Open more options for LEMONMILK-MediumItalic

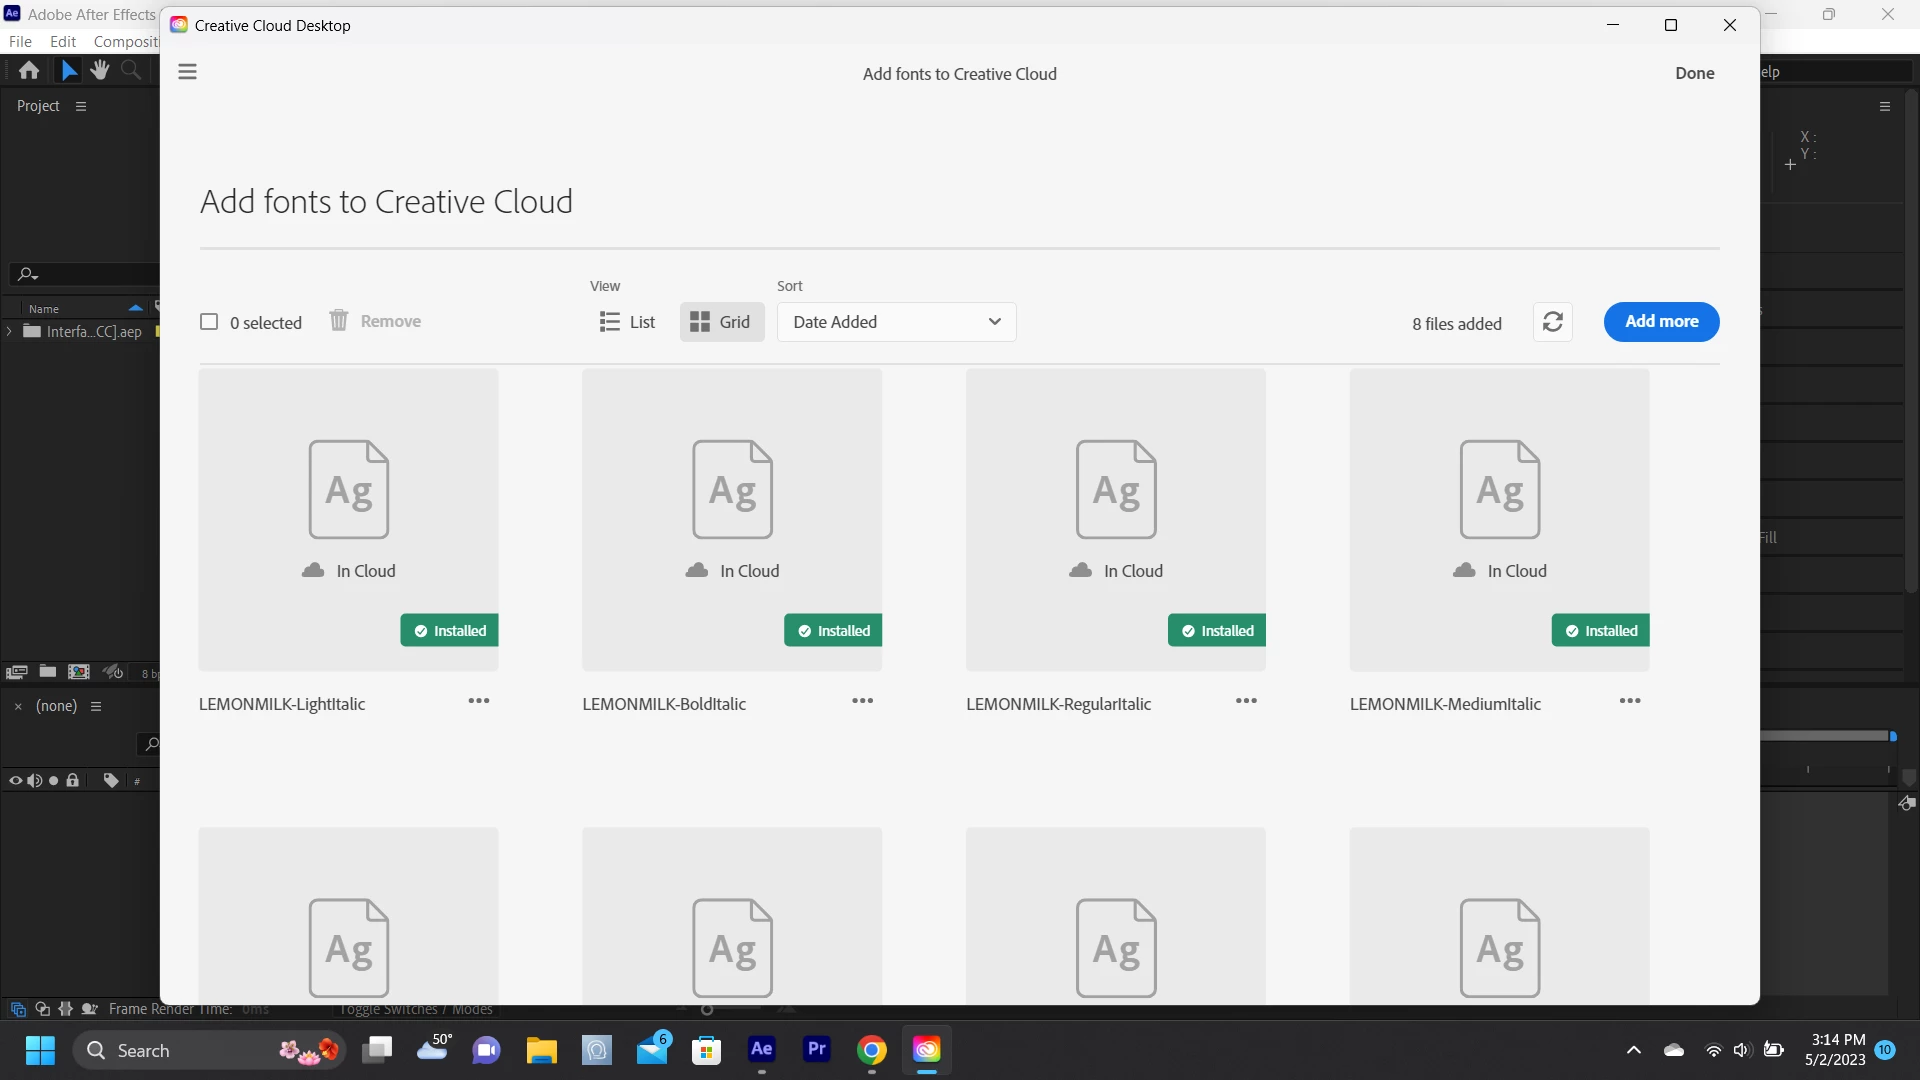click(x=1630, y=701)
